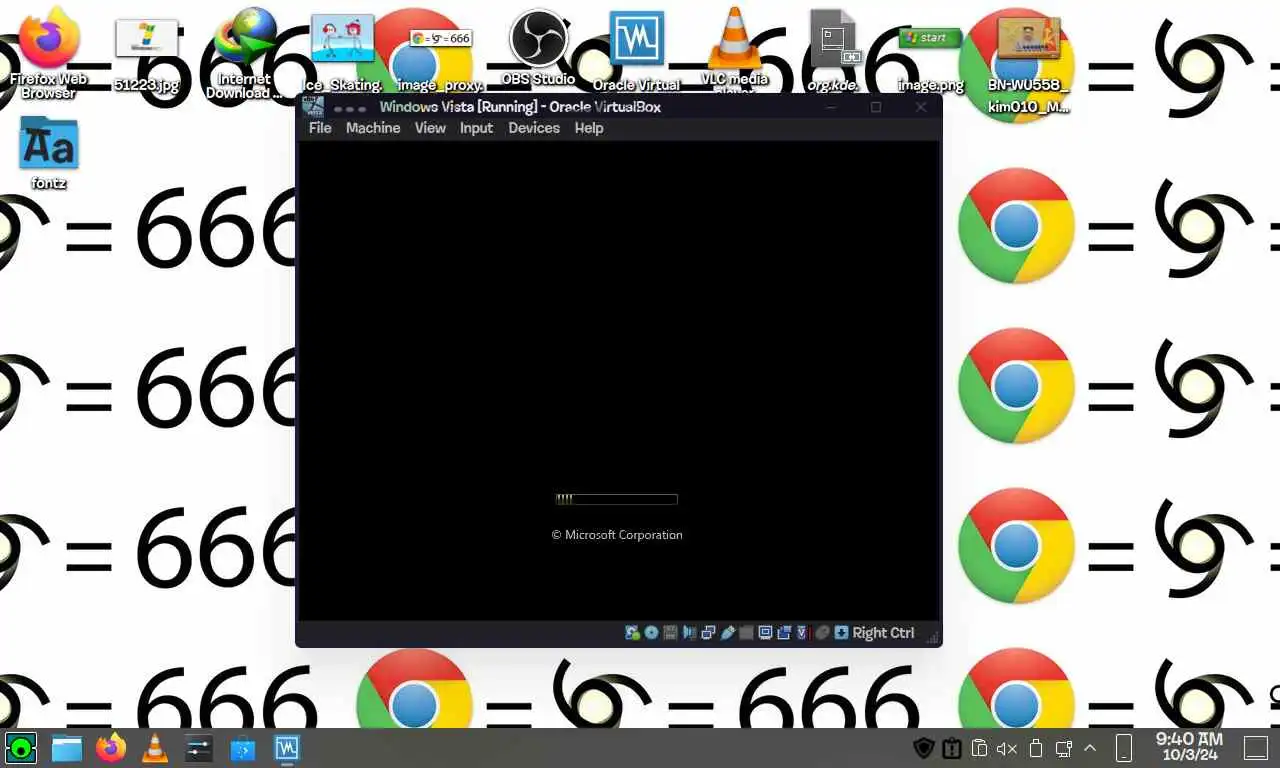Click the wired network tray icon

coord(1064,748)
